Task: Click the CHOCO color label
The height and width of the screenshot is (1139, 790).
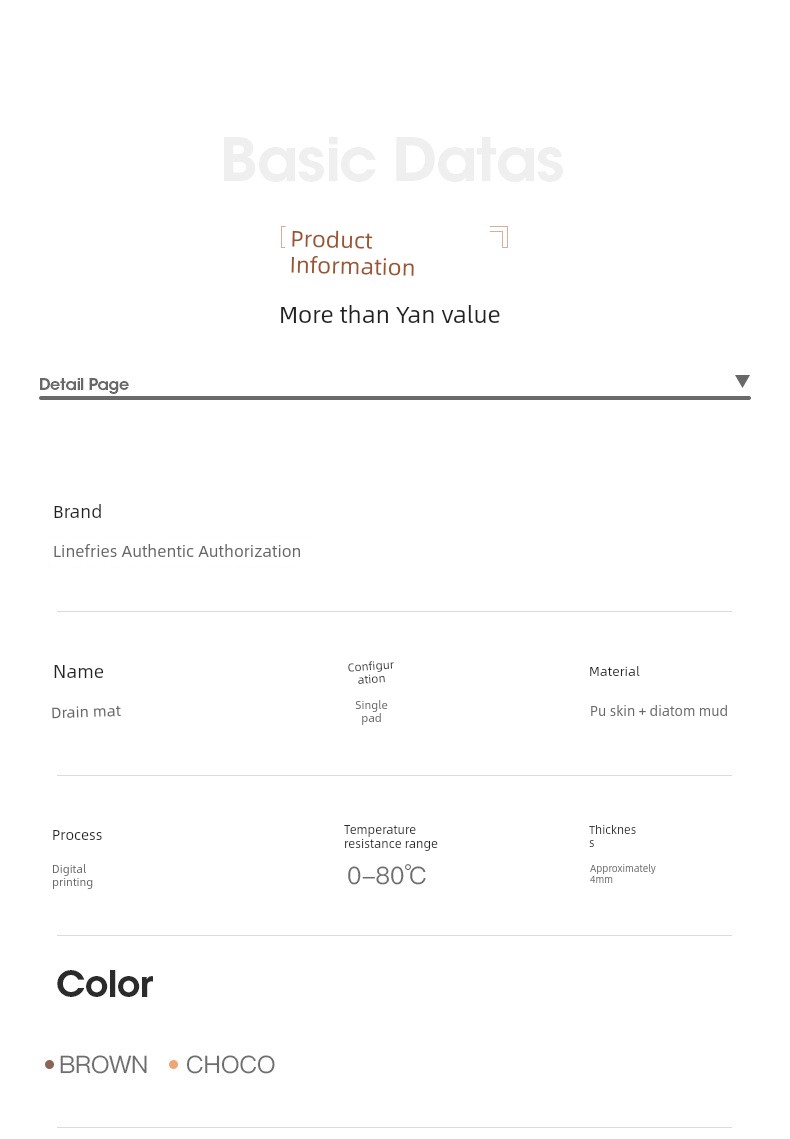Action: pyautogui.click(x=230, y=1065)
